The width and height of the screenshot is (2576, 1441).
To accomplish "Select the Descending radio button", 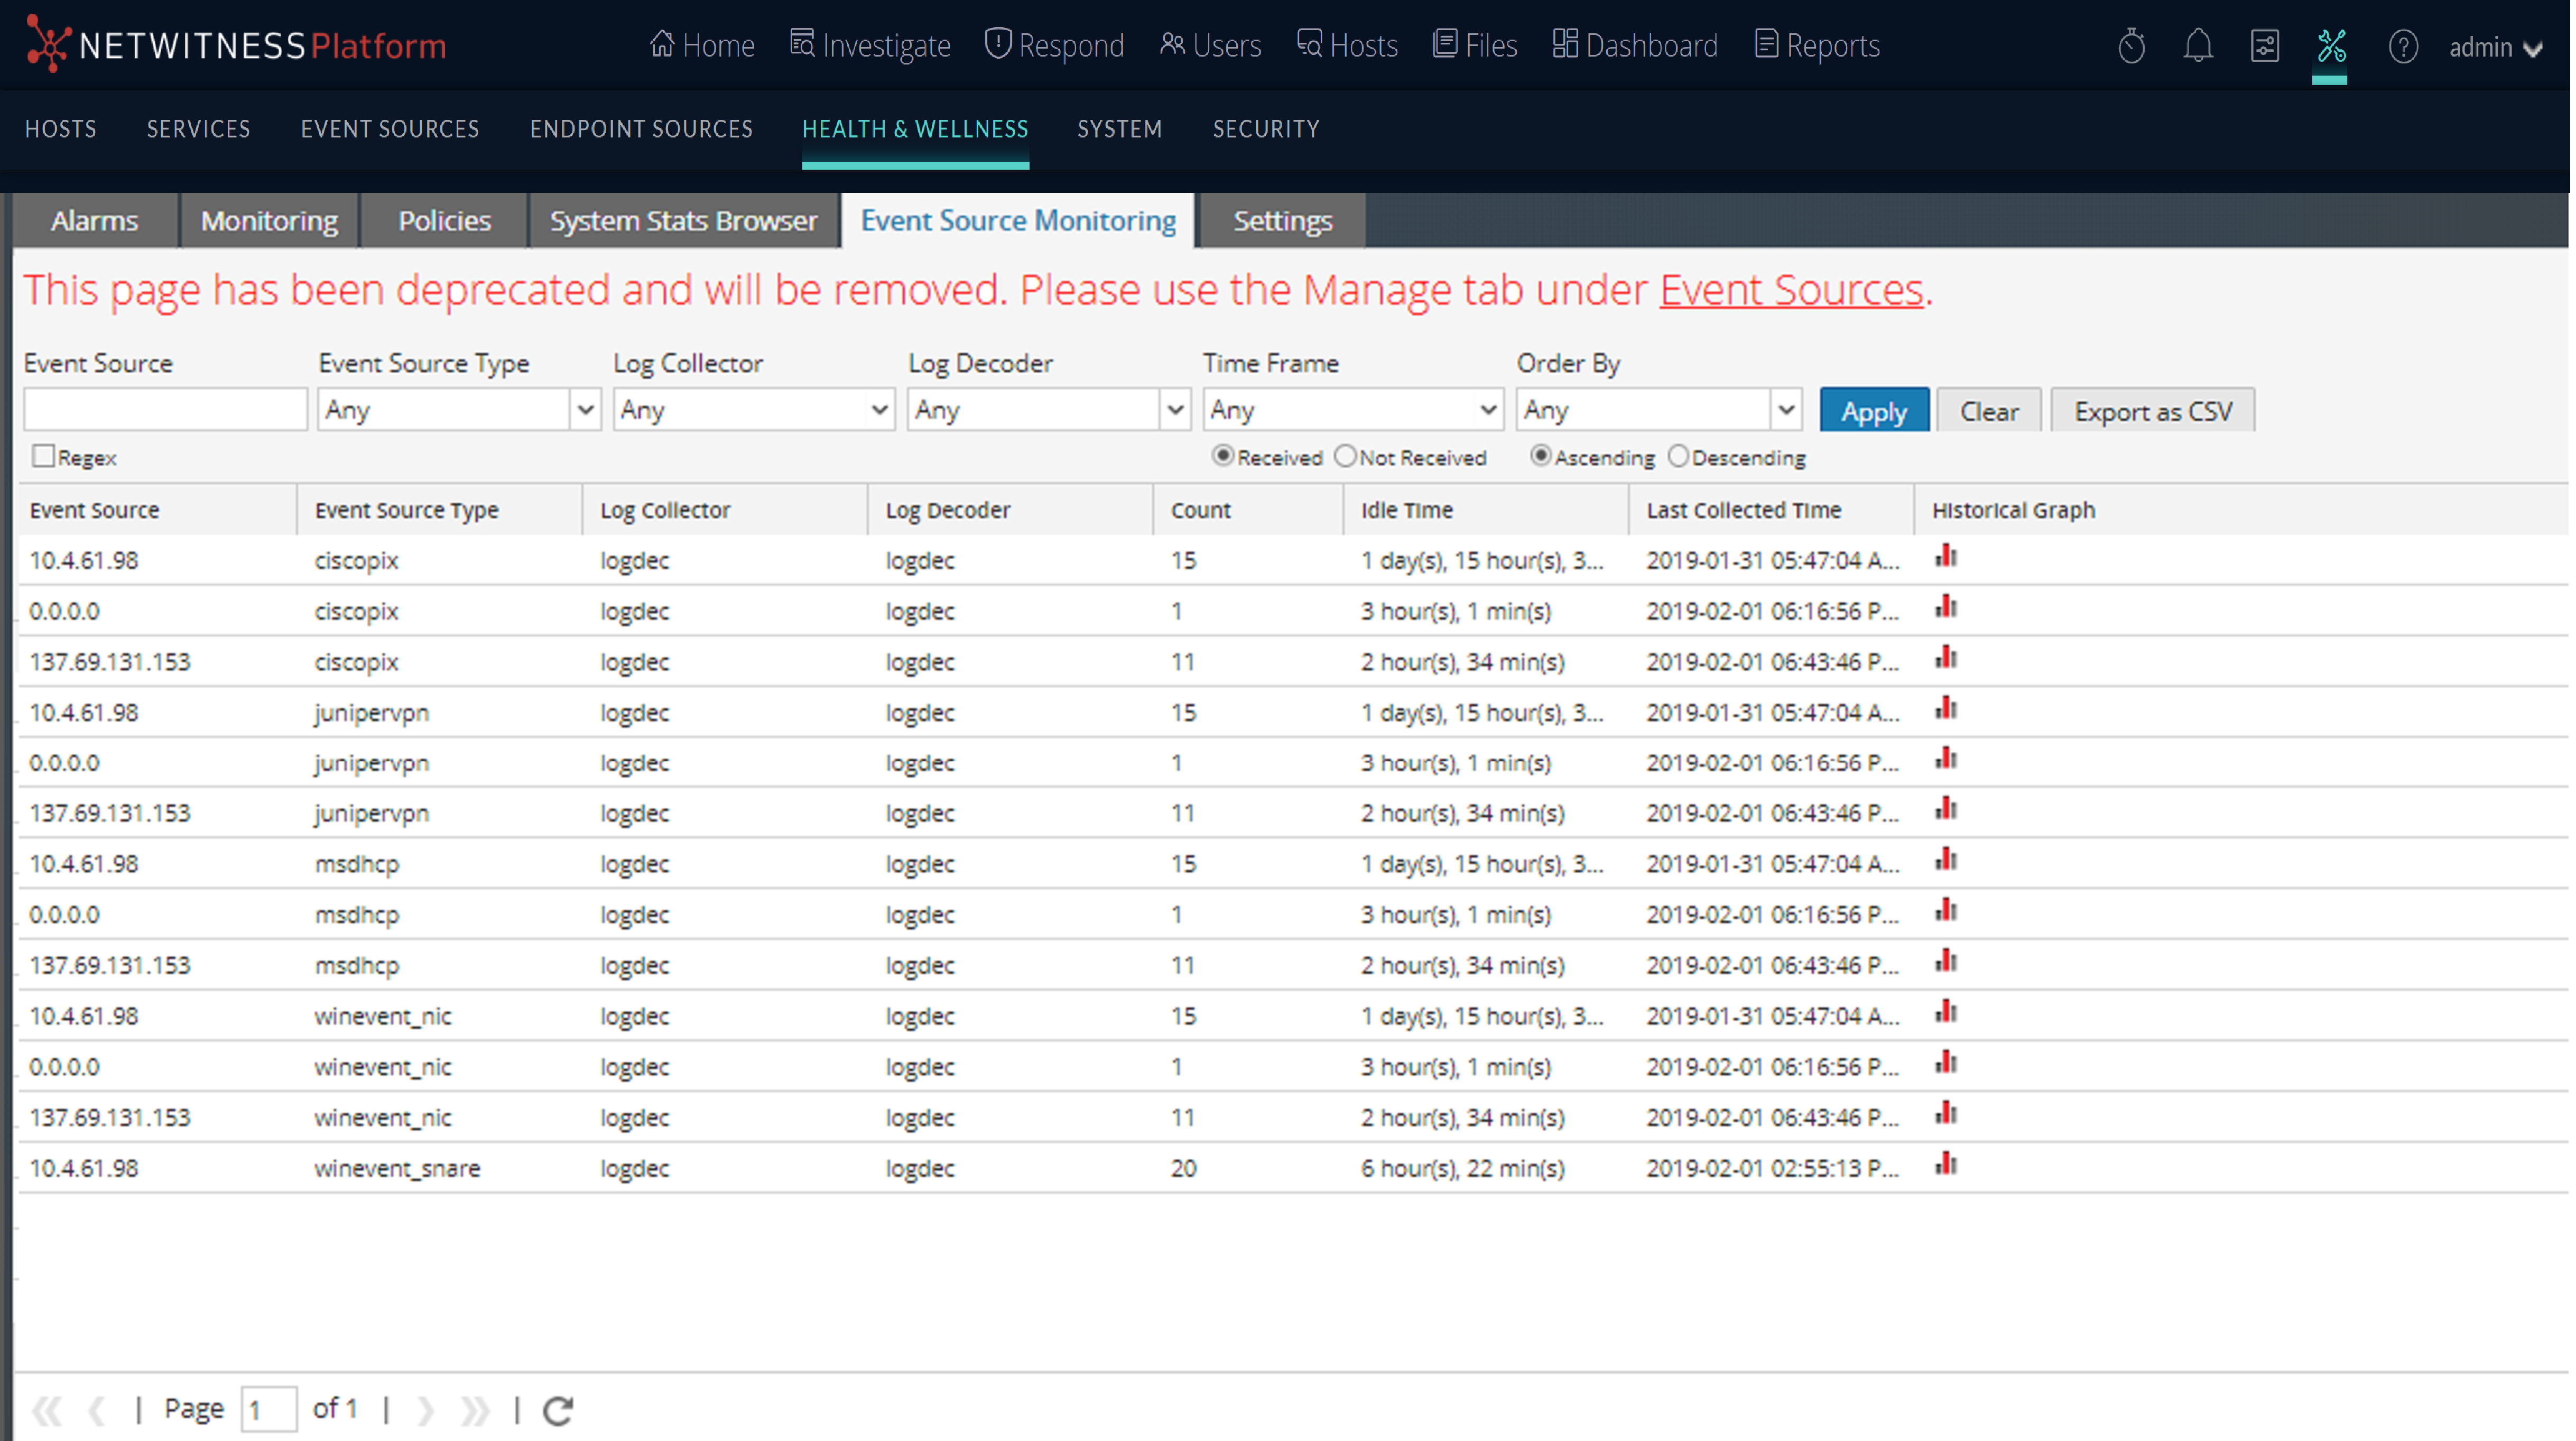I will (1679, 456).
